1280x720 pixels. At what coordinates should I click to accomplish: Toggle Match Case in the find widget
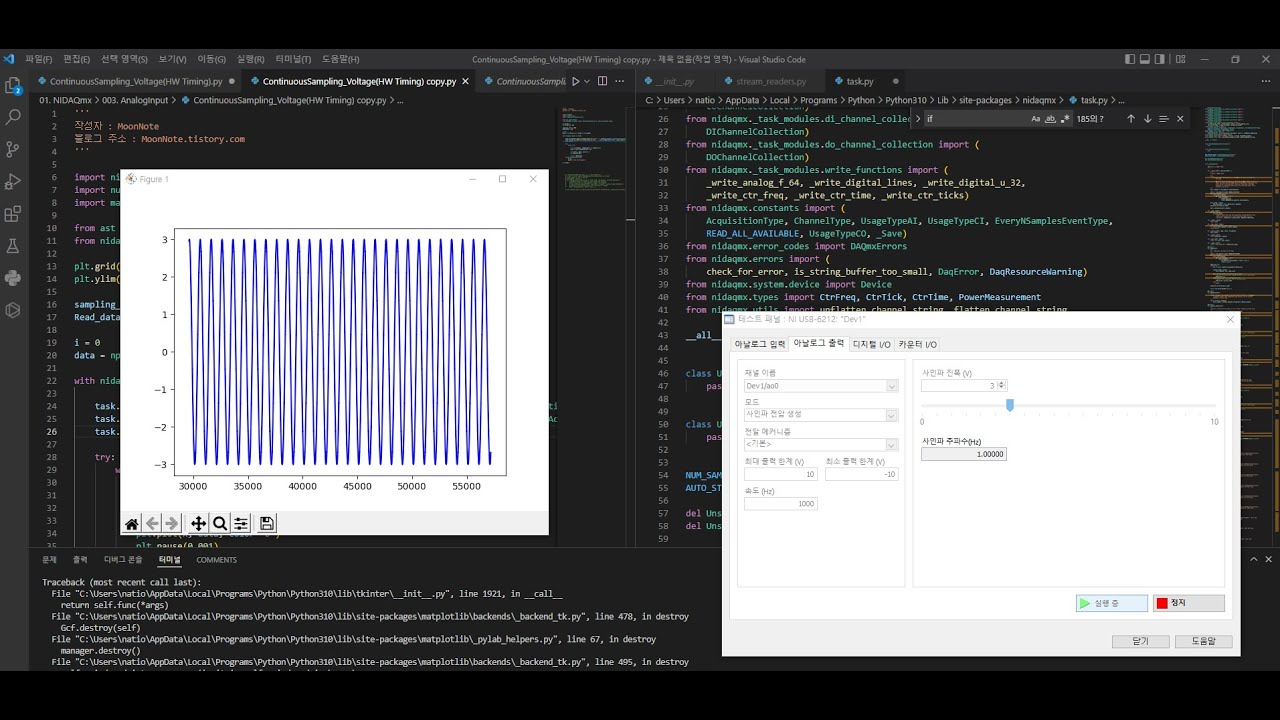1036,119
